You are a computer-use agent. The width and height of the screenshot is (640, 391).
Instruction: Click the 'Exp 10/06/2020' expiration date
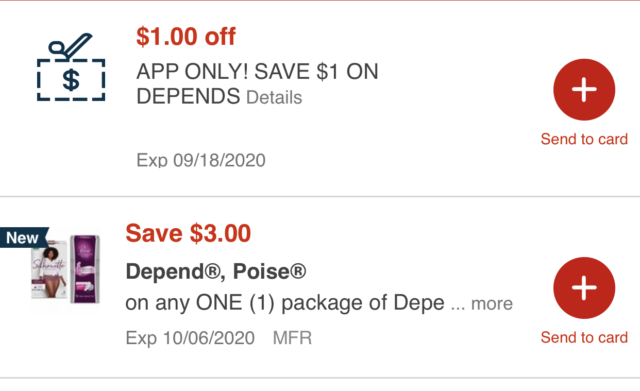pyautogui.click(x=190, y=338)
